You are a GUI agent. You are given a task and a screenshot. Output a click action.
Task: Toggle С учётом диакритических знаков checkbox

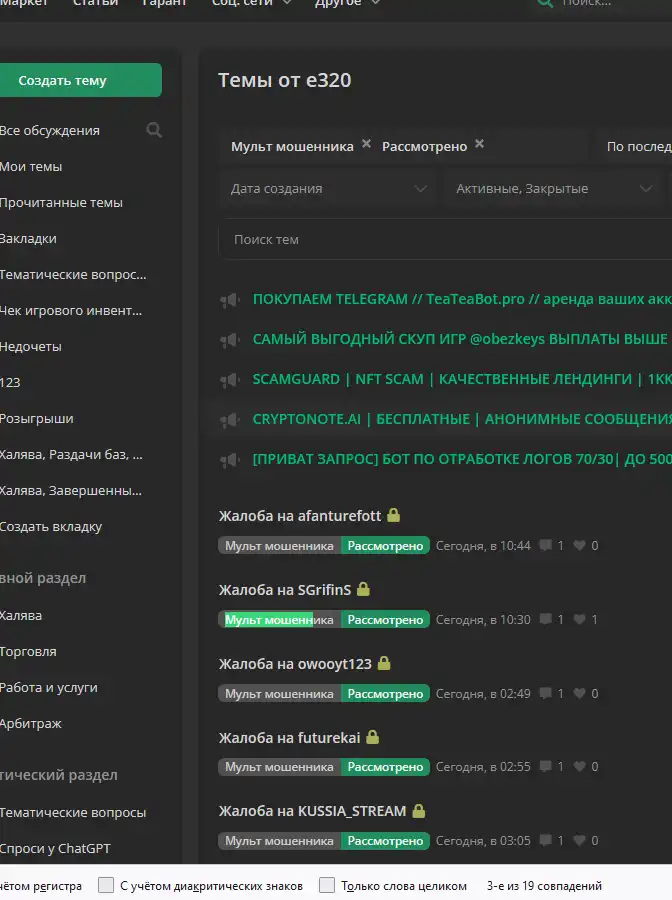[106, 885]
